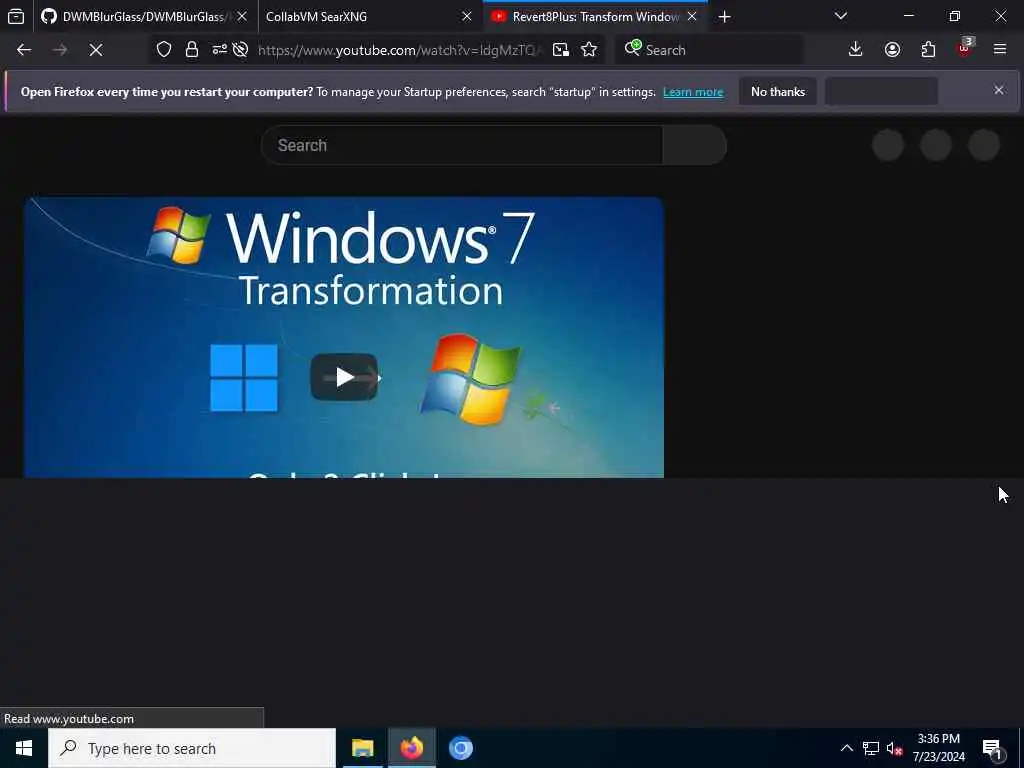Bookmark this page with the star icon
Screen dimensions: 1024x768
[x=589, y=50]
